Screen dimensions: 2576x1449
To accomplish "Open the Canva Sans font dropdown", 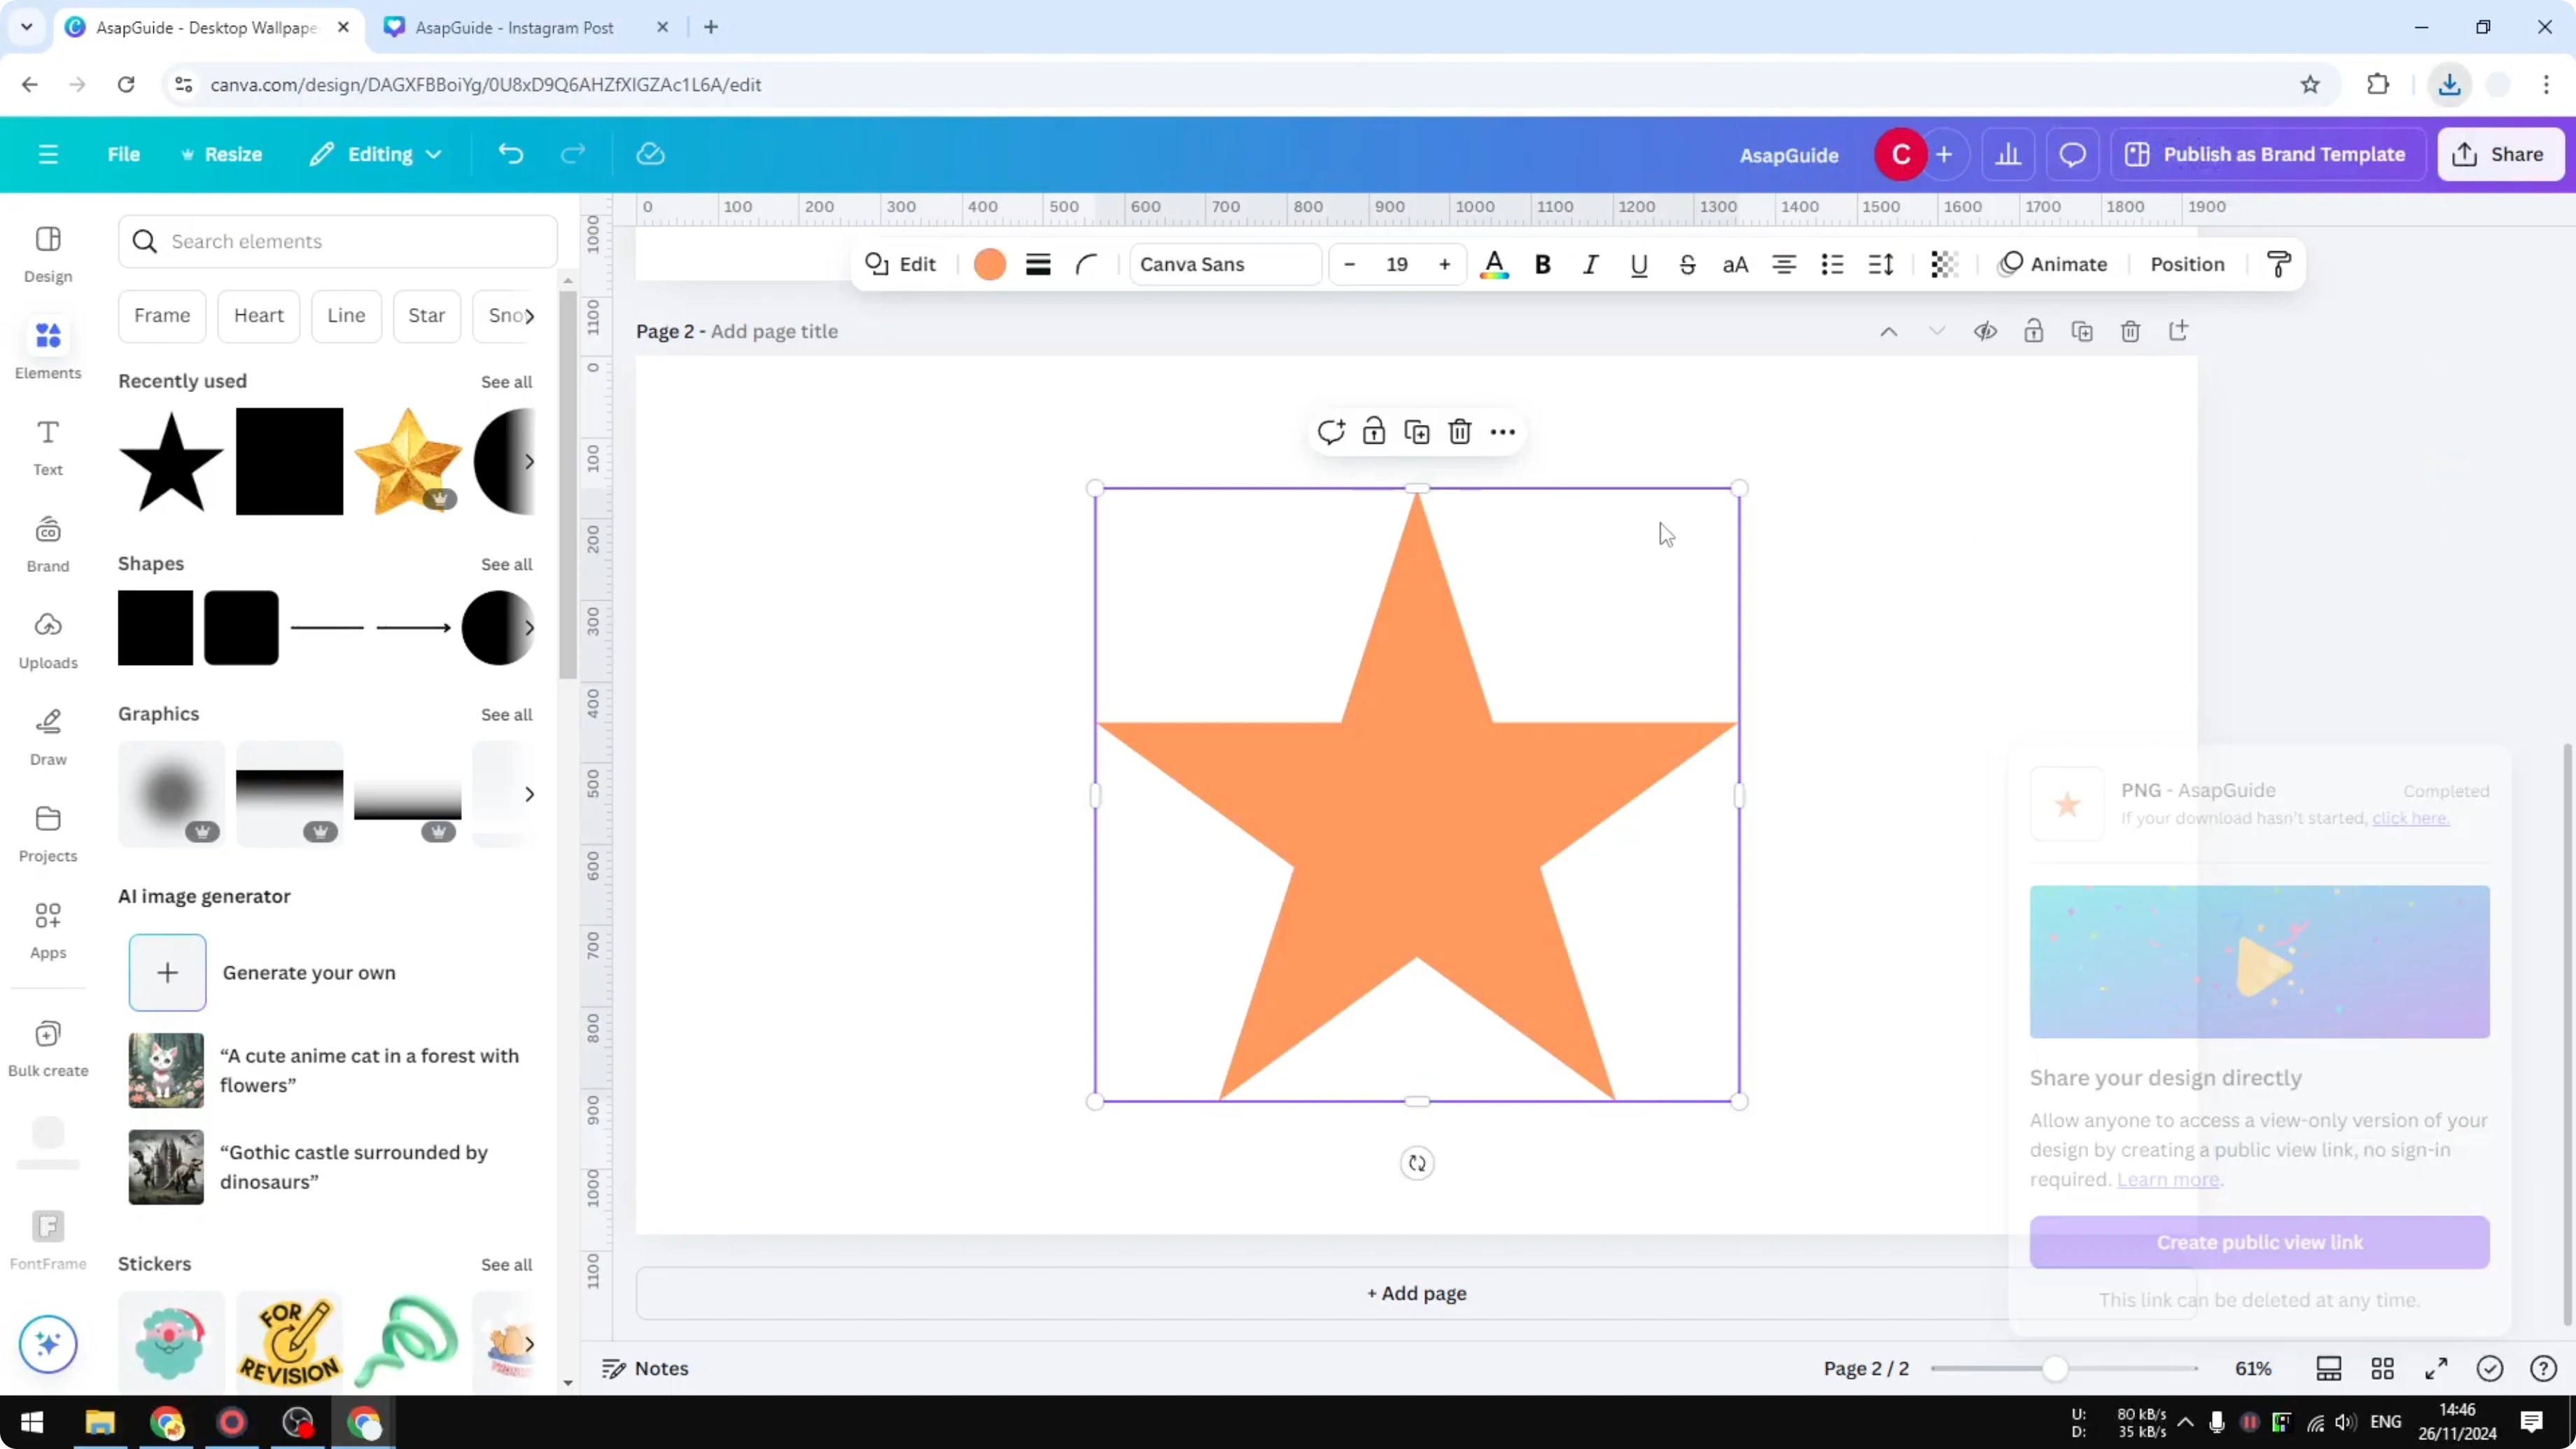I will (x=1224, y=264).
